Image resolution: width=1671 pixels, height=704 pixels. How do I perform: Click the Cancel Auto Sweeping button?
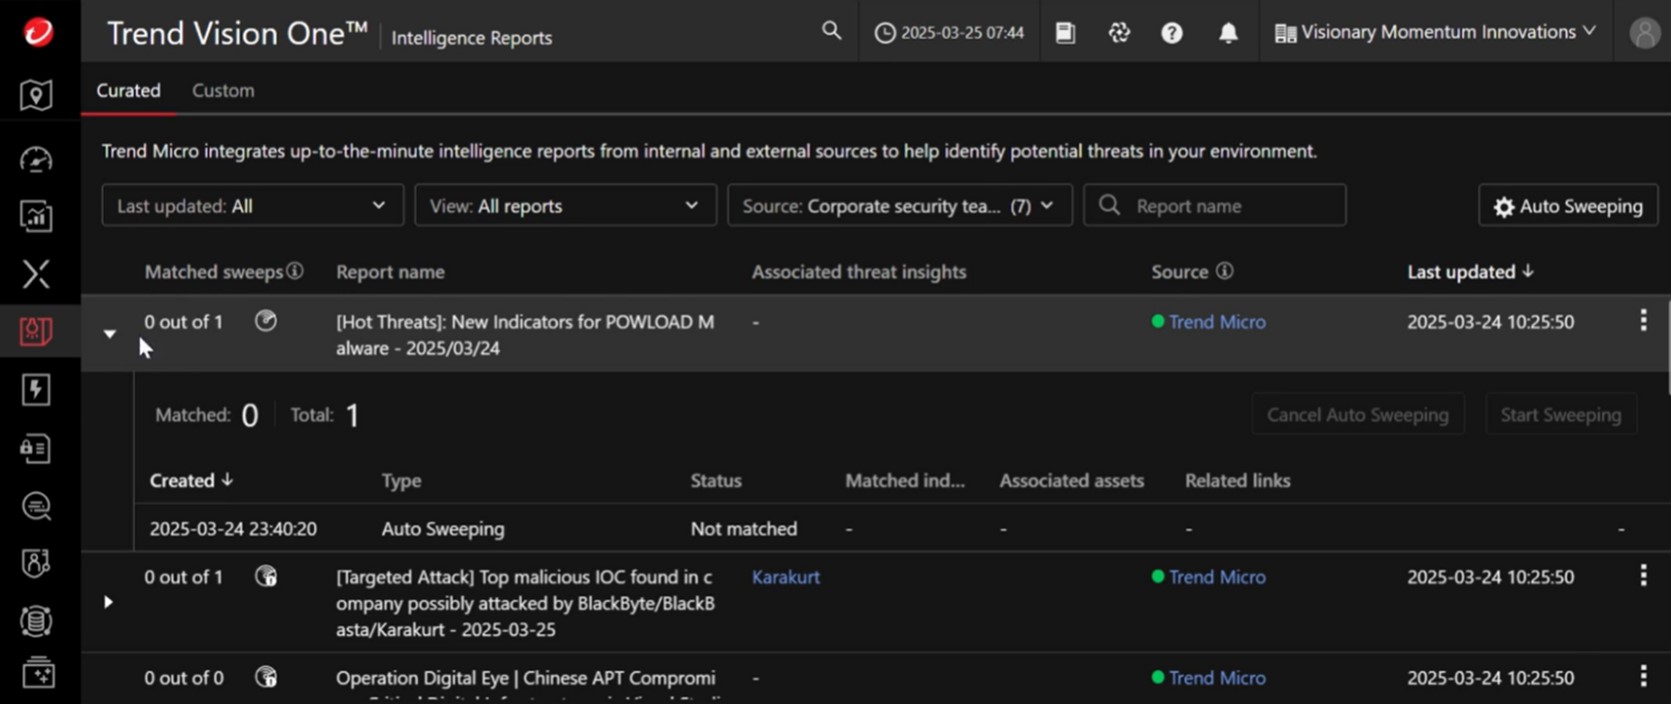coord(1357,414)
